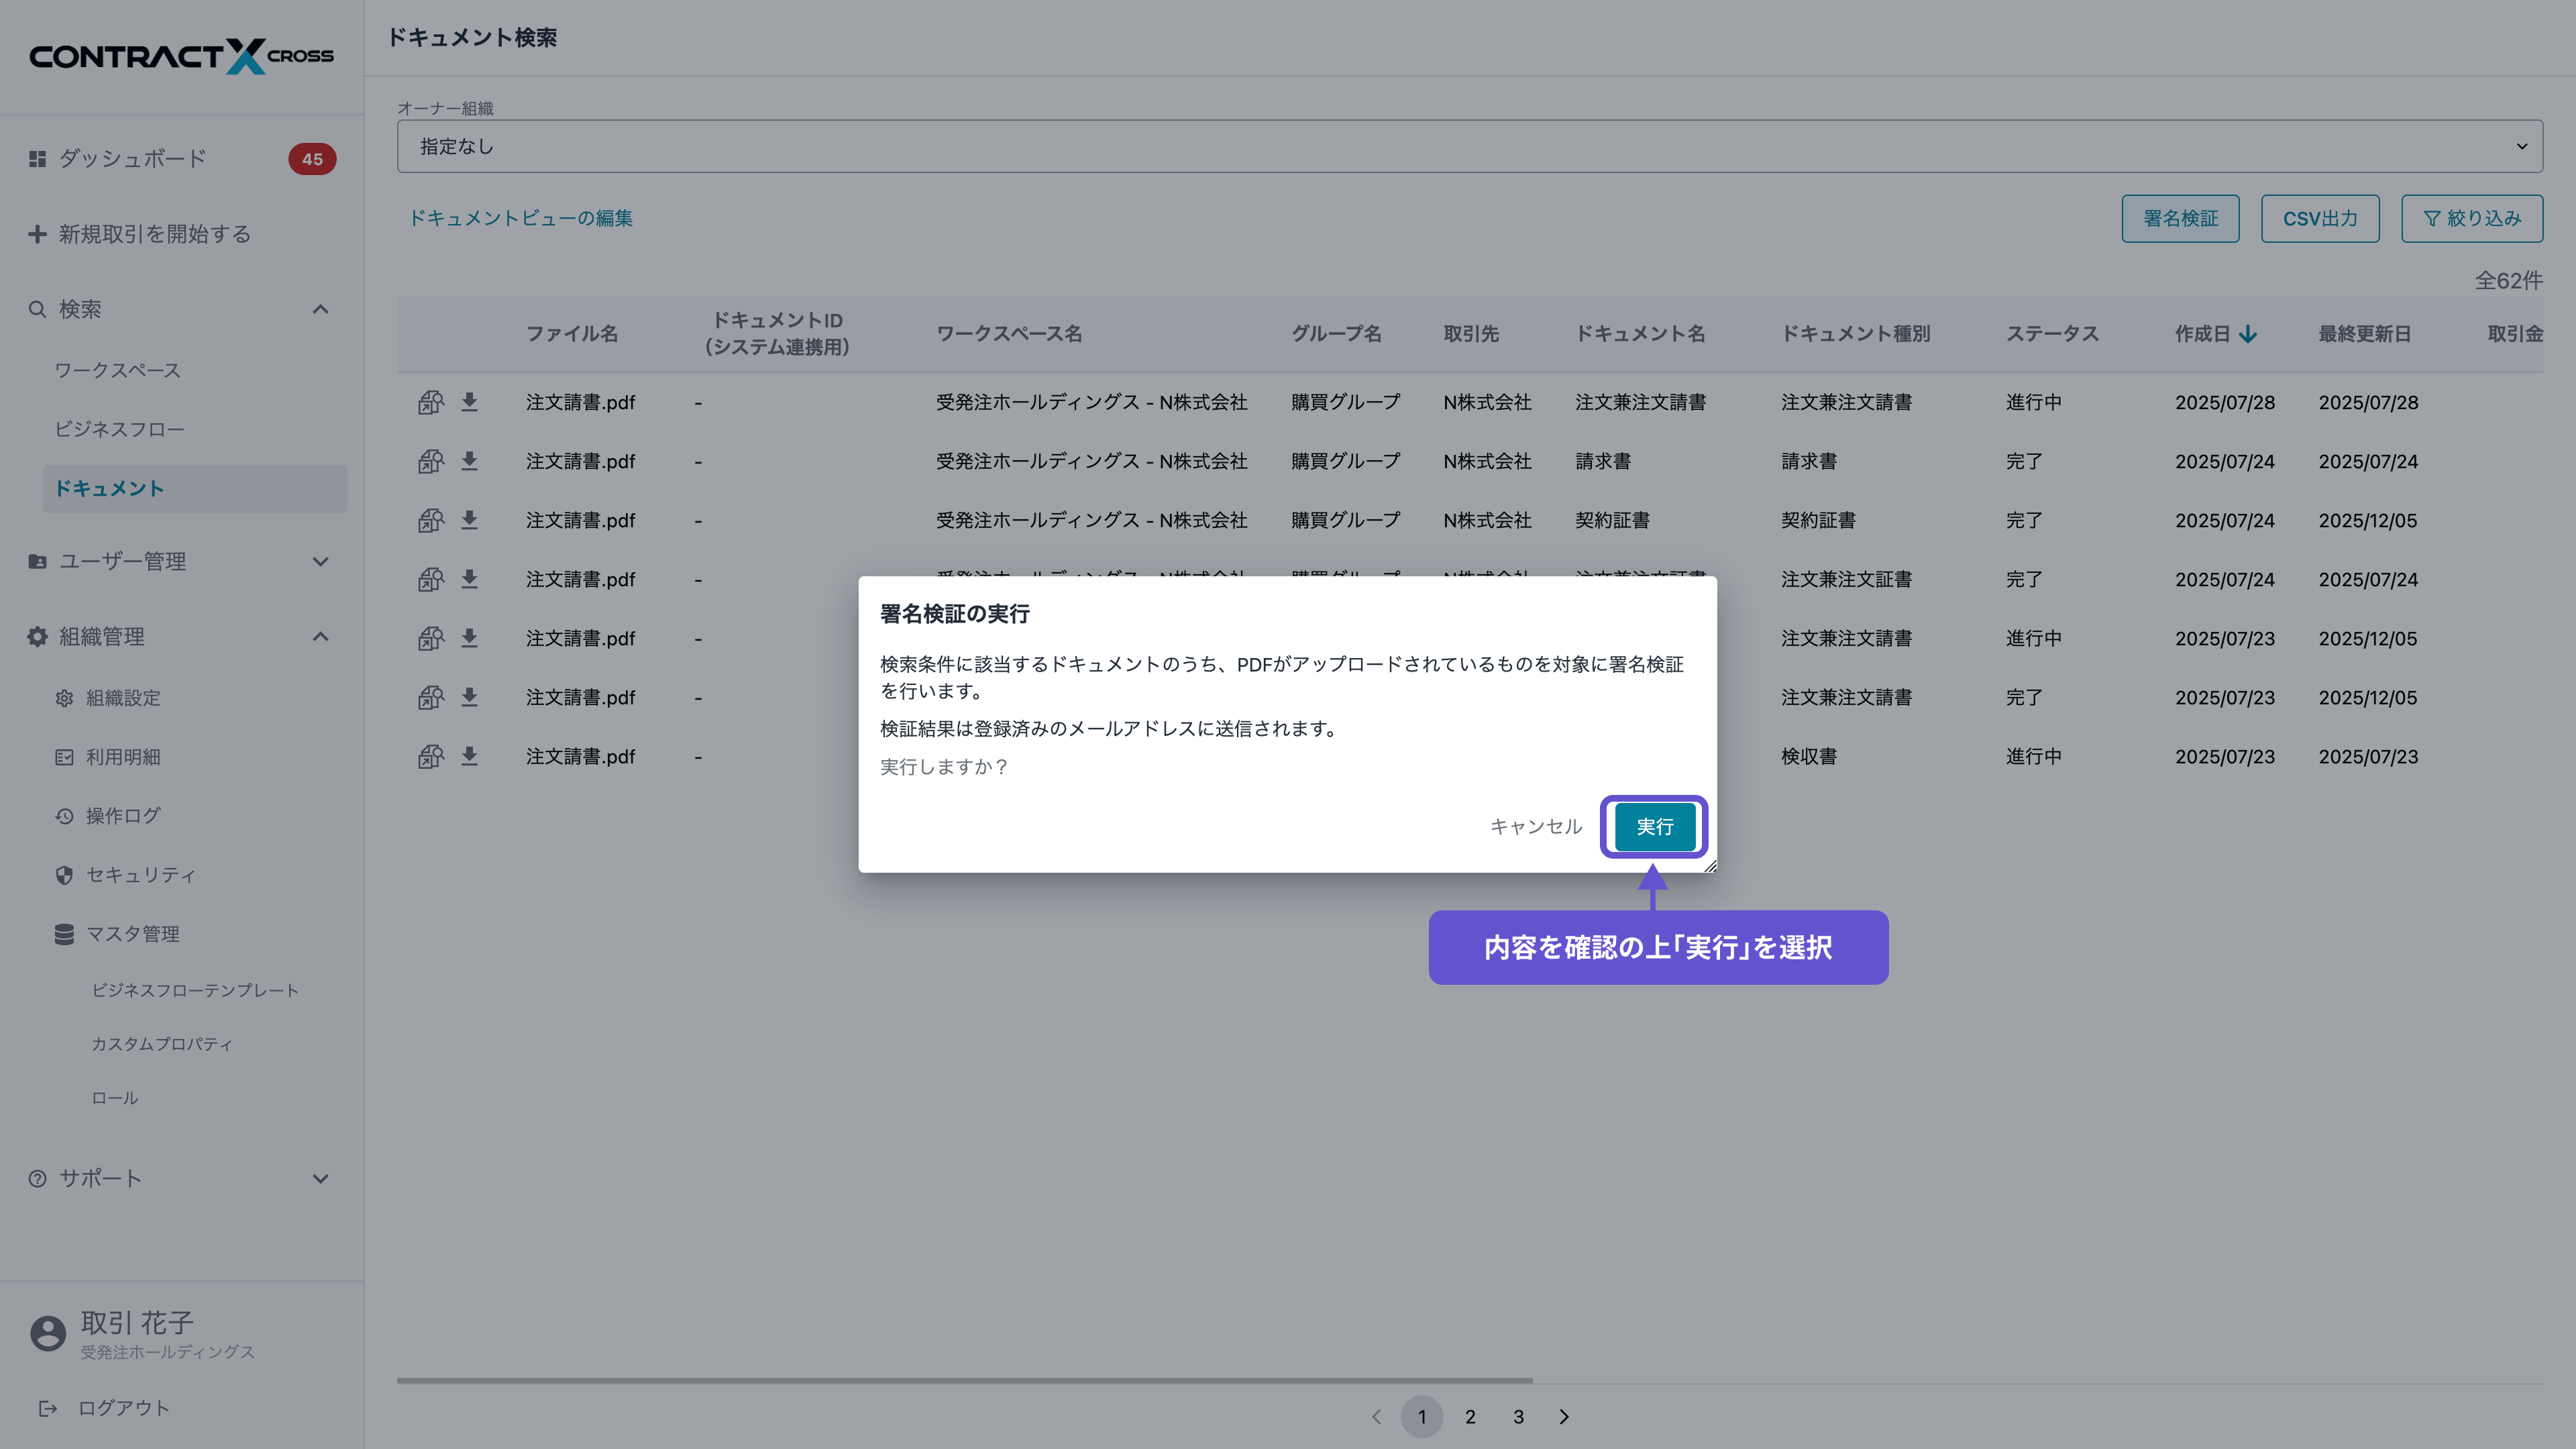Open ドキュメントビューの編集 link

522,218
